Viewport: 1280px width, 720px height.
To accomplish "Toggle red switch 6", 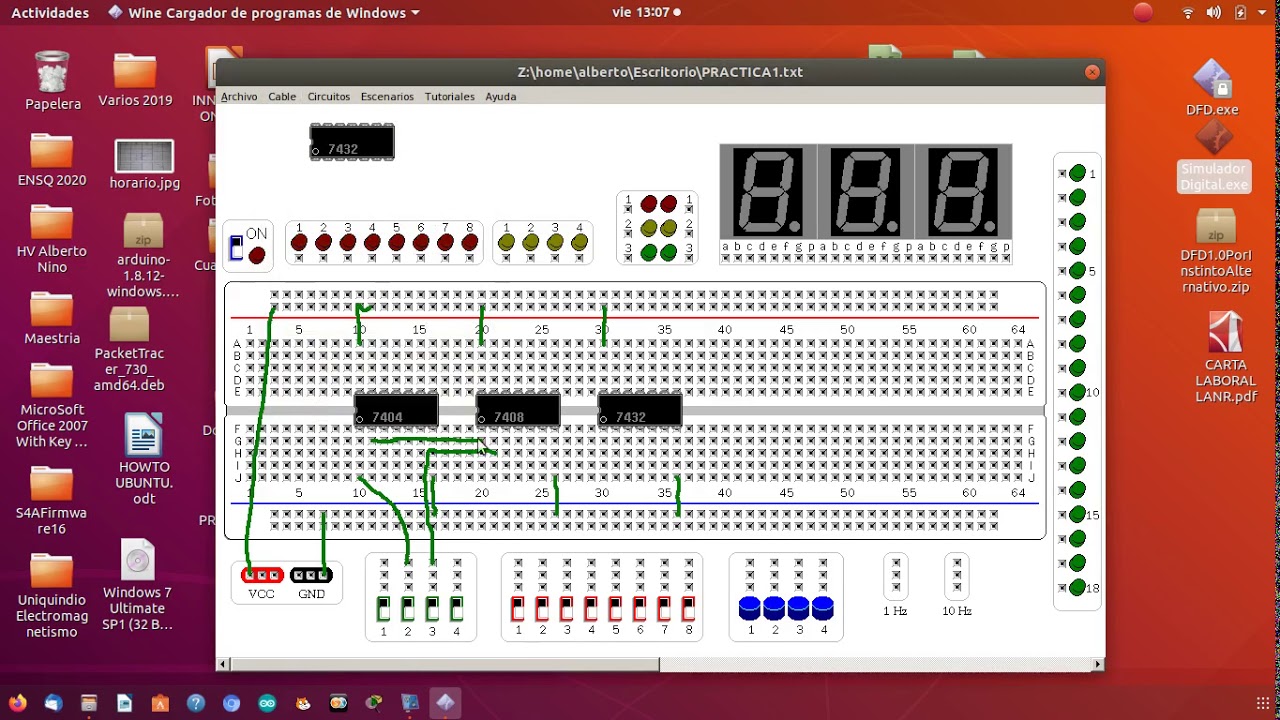I will click(x=640, y=608).
